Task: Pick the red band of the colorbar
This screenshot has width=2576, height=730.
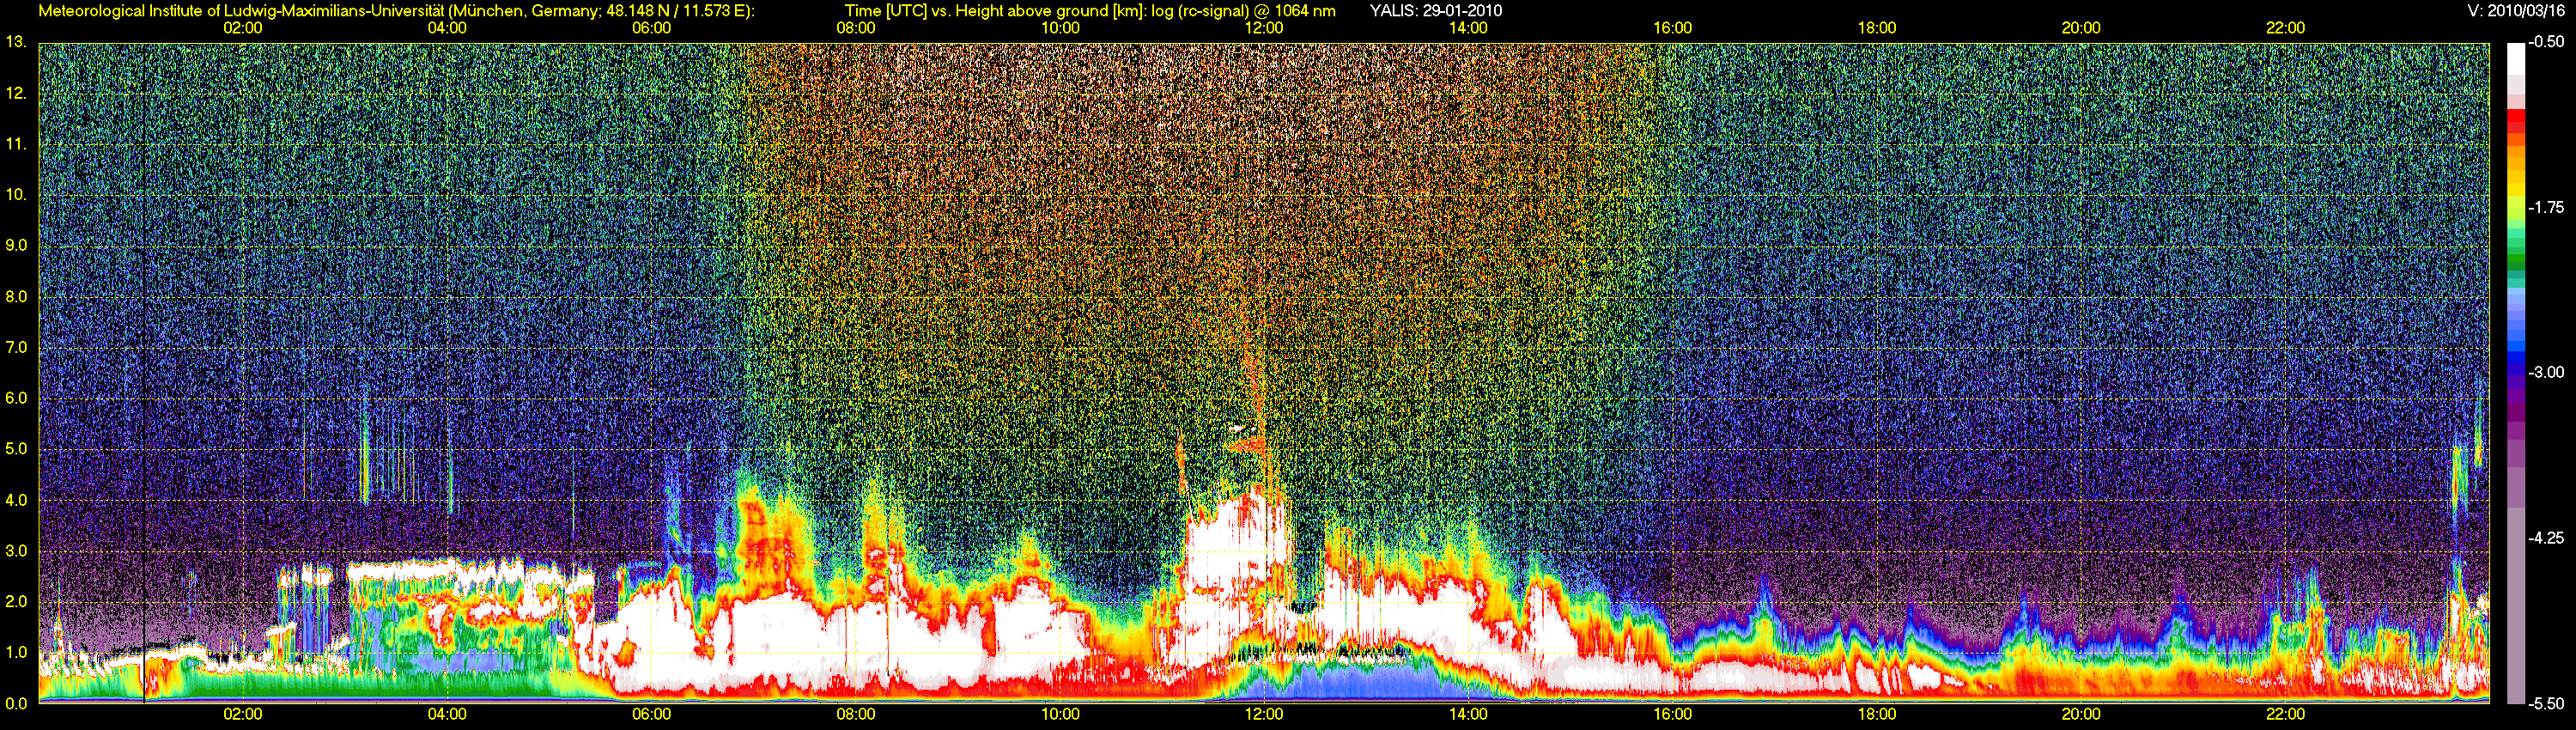Action: (x=2516, y=118)
